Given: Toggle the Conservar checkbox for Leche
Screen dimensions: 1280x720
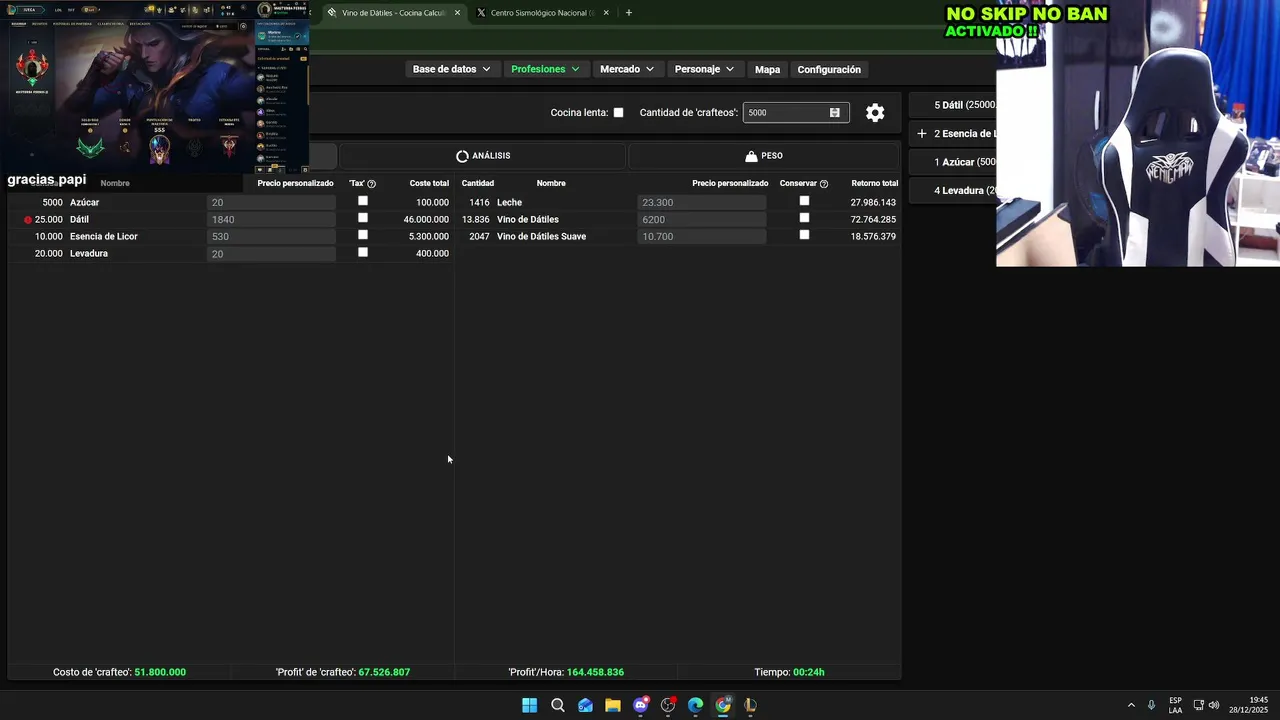Looking at the screenshot, I should click(x=804, y=201).
